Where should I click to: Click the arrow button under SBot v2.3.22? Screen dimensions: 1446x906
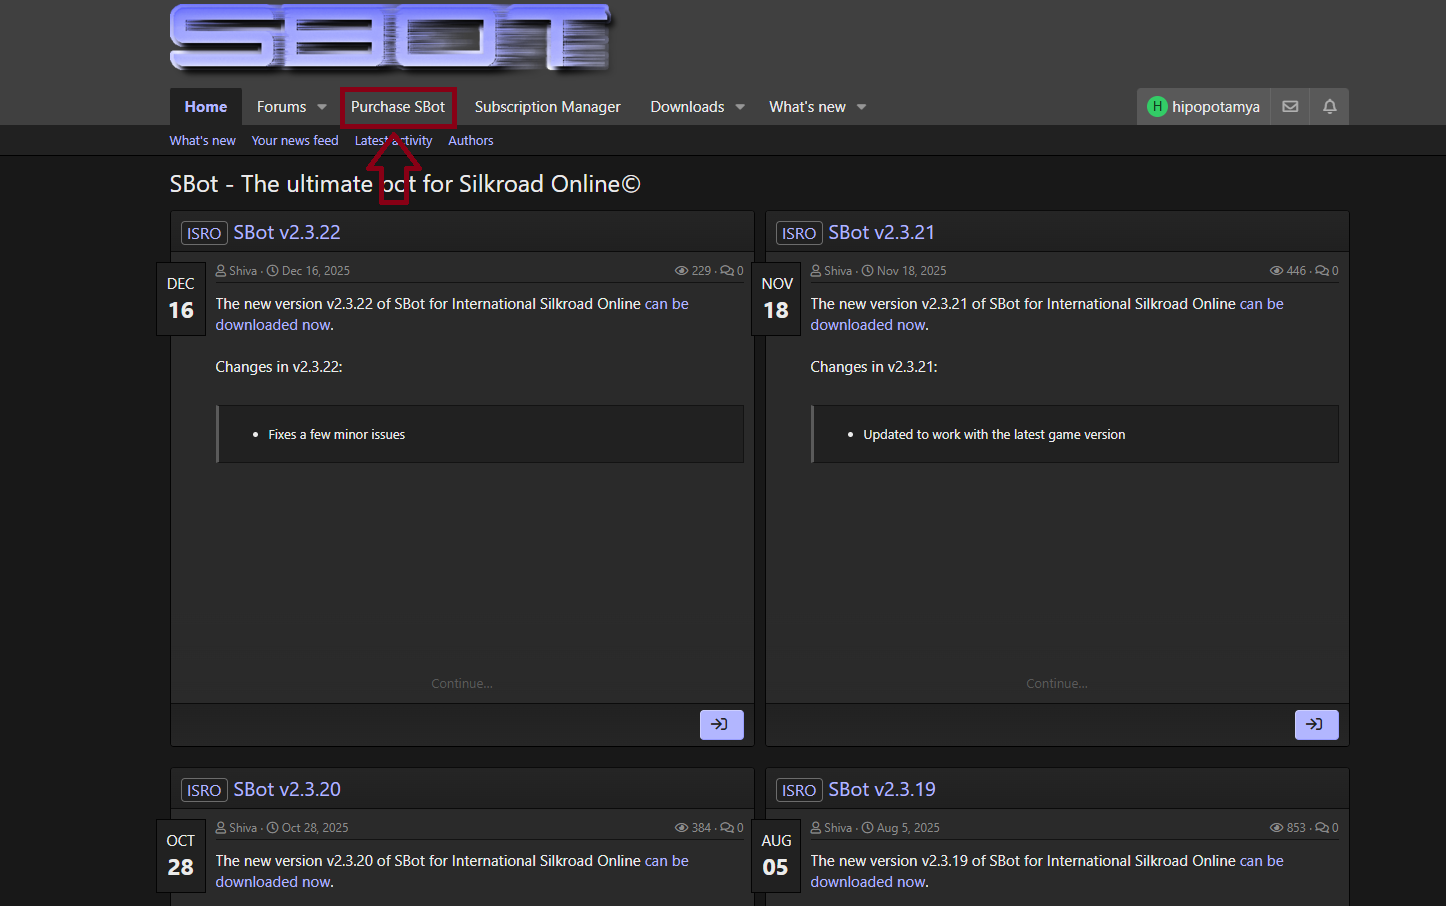pyautogui.click(x=721, y=725)
